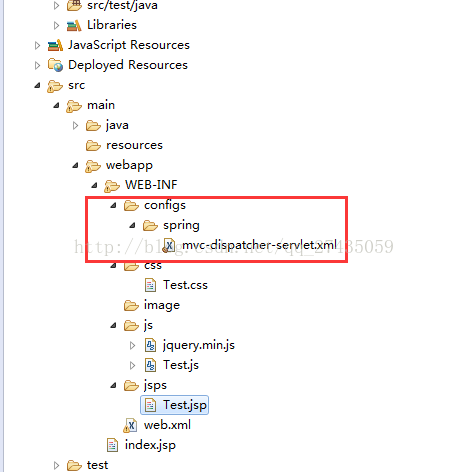449x472 pixels.
Task: Click the image folder icon
Action: point(131,305)
